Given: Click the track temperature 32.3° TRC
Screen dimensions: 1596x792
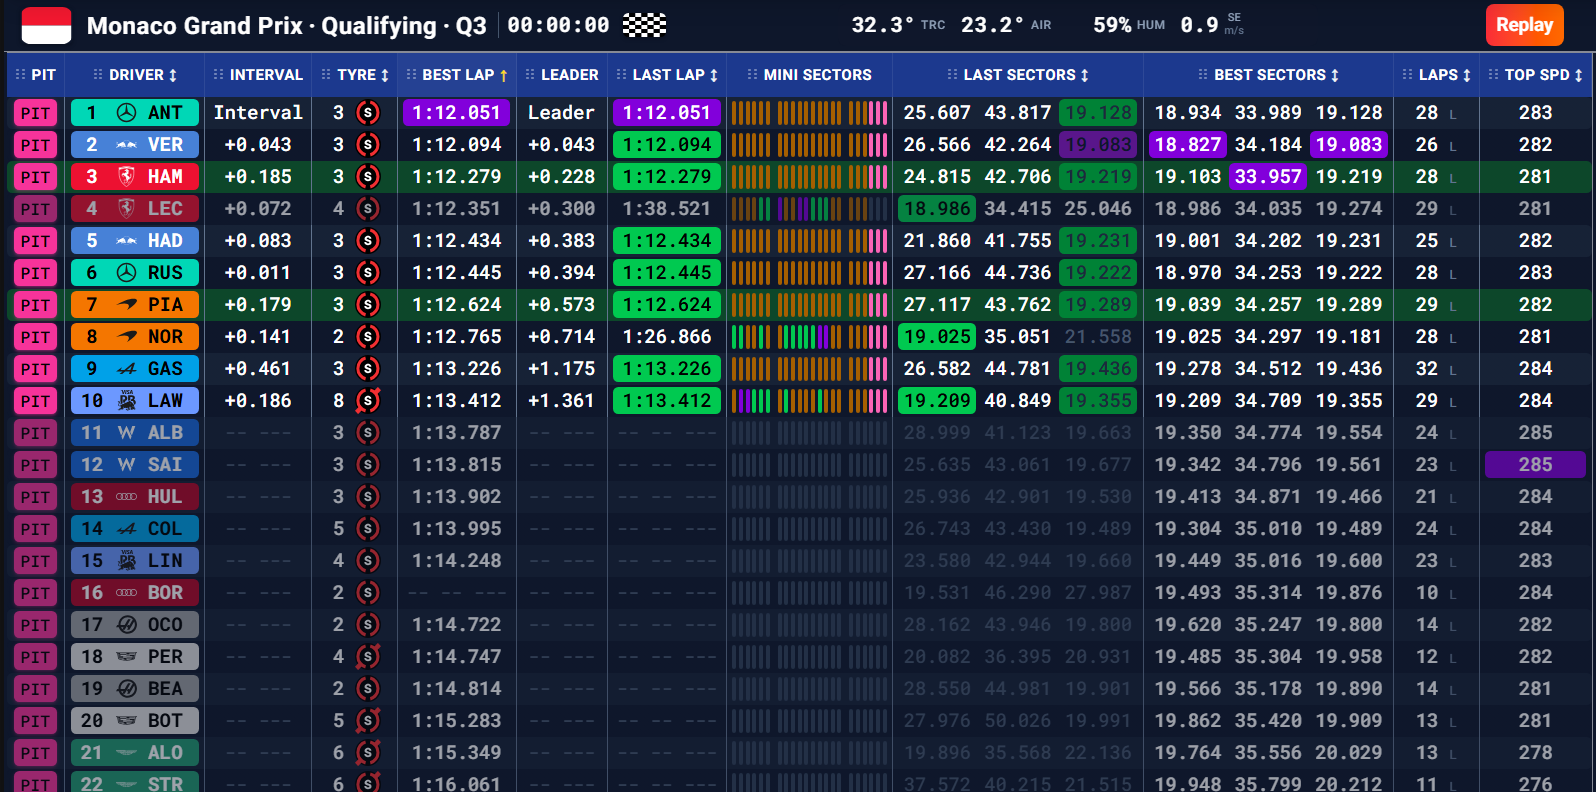Looking at the screenshot, I should 898,25.
